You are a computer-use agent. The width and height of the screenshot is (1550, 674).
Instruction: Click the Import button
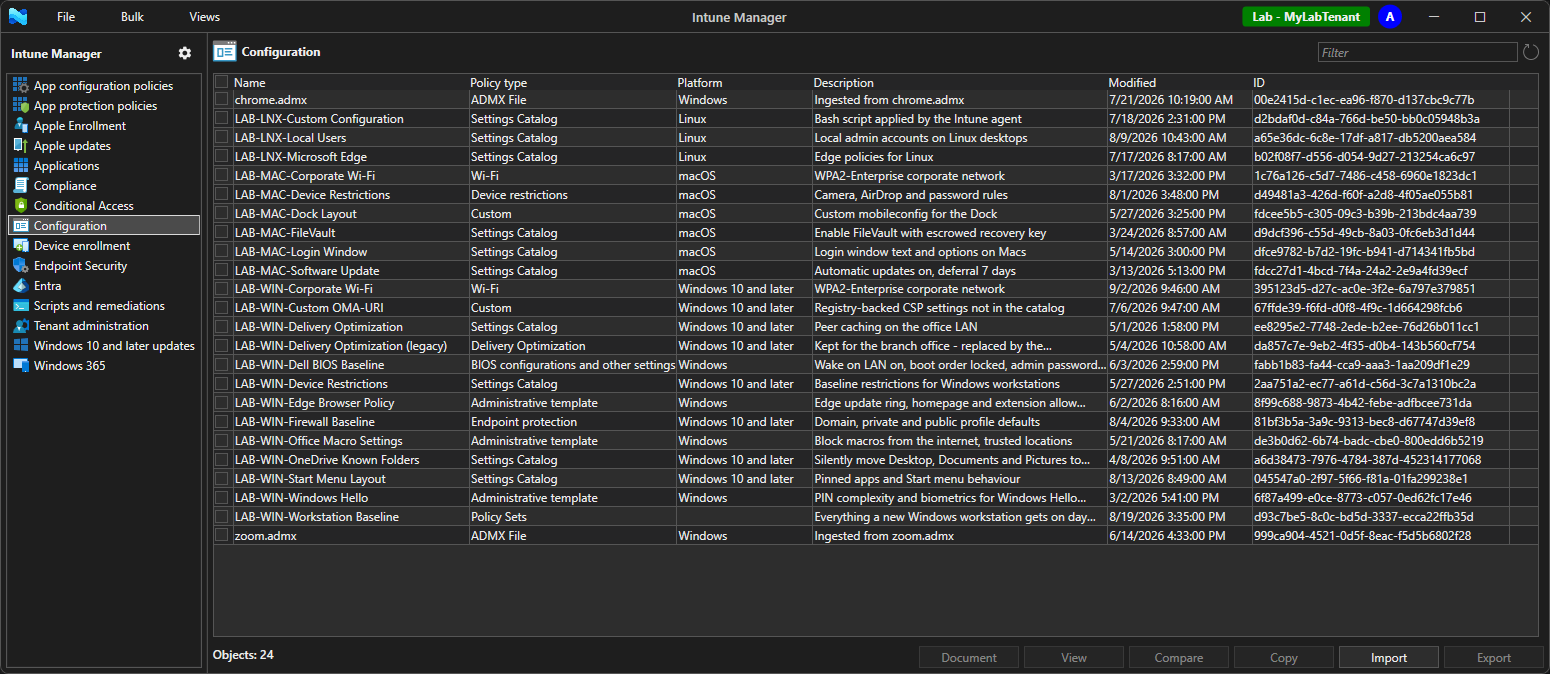[x=1388, y=658]
